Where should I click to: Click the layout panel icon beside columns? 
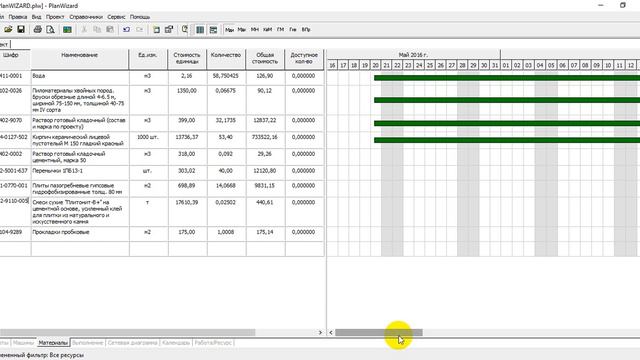[213, 29]
